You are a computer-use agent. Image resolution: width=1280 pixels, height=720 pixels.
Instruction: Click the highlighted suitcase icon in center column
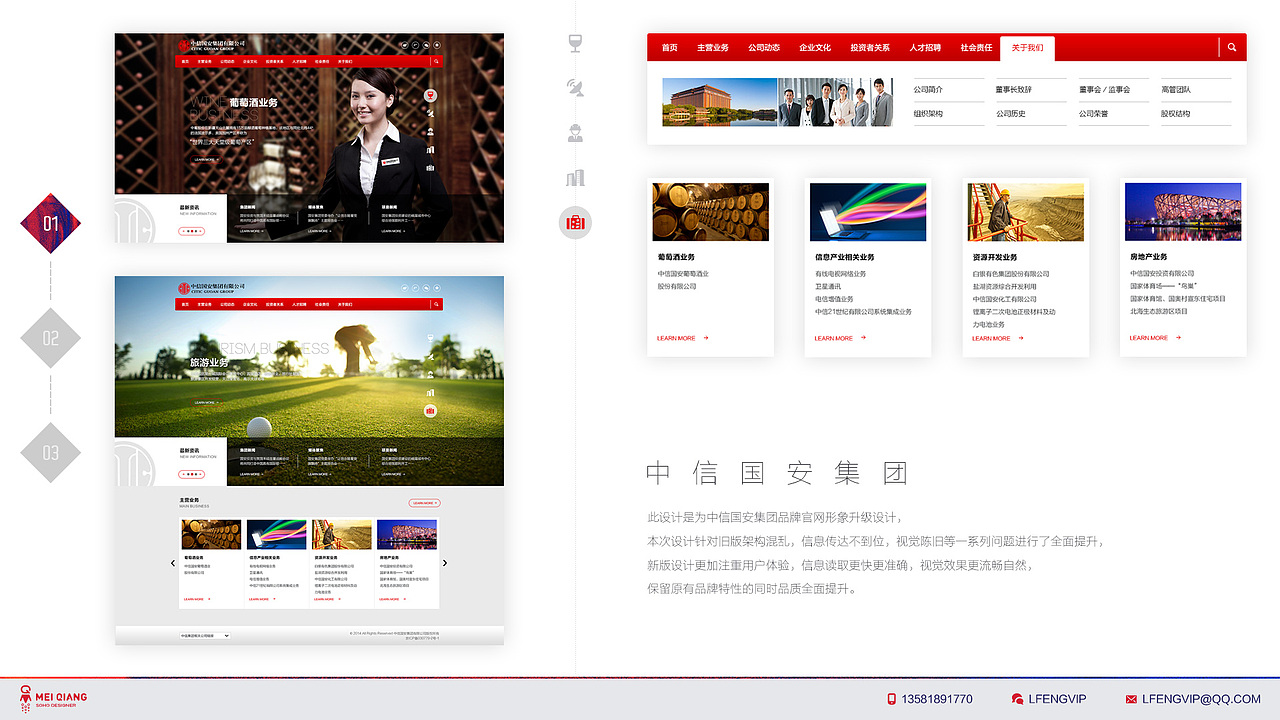pyautogui.click(x=575, y=222)
